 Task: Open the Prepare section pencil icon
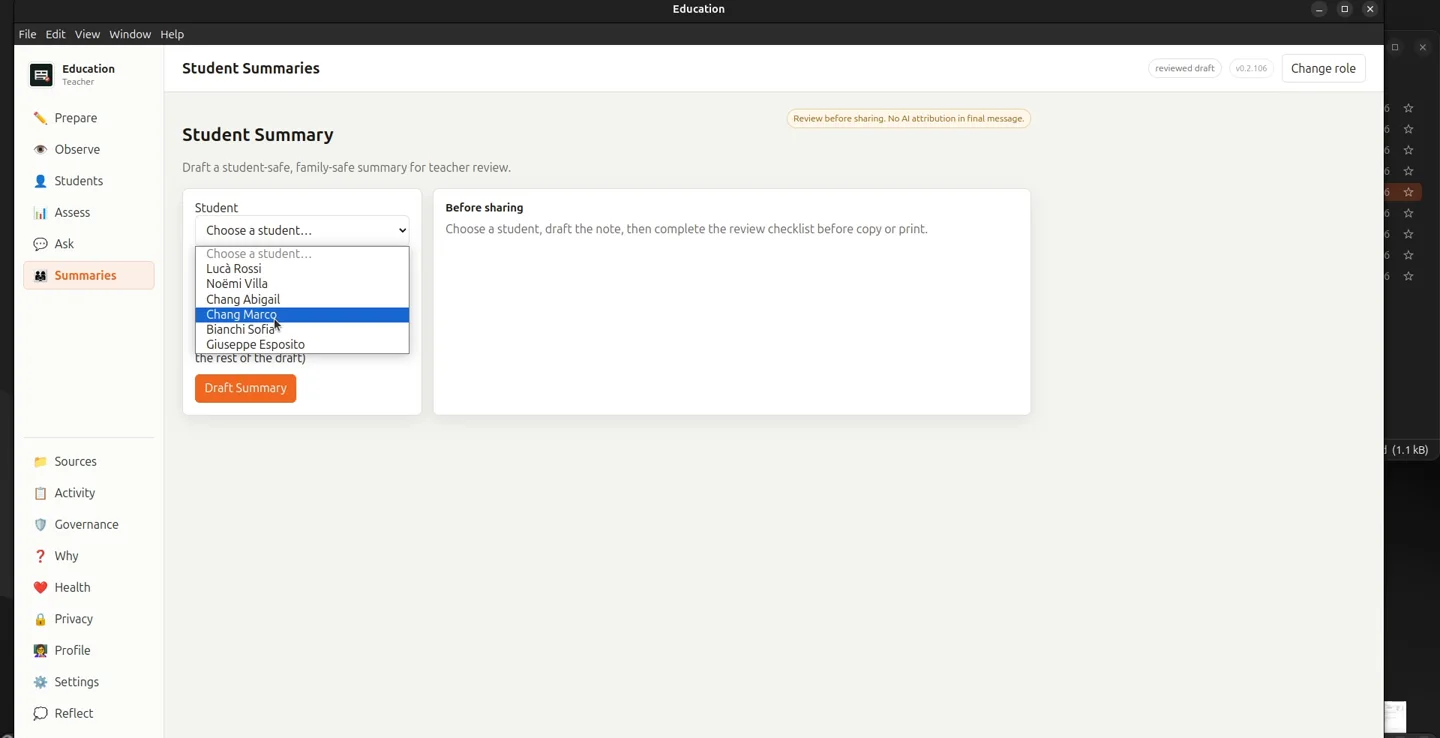coord(40,118)
